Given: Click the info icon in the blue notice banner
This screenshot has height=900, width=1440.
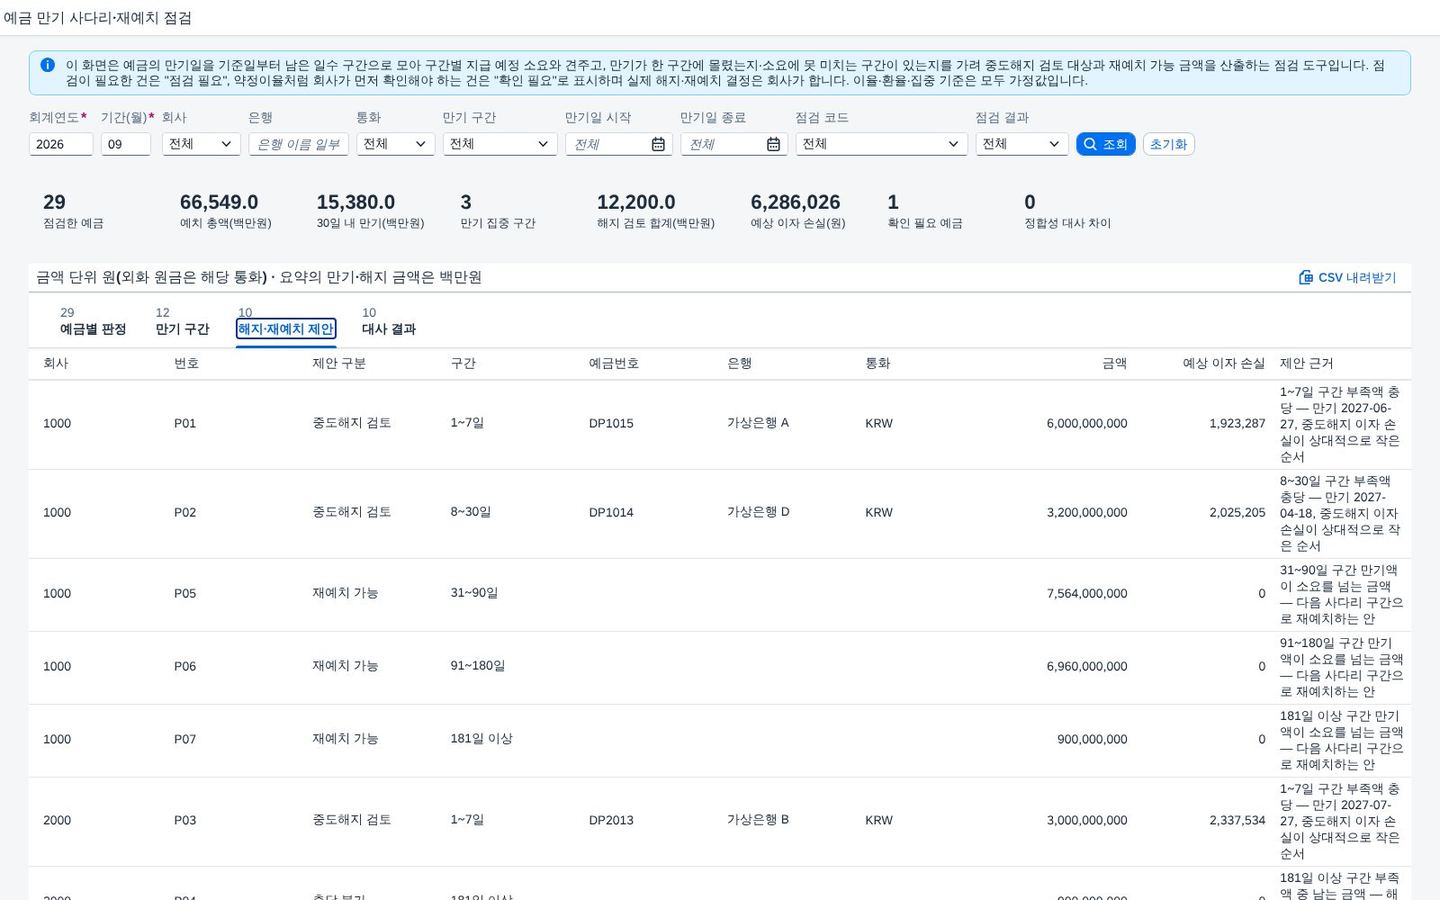Looking at the screenshot, I should tap(47, 65).
